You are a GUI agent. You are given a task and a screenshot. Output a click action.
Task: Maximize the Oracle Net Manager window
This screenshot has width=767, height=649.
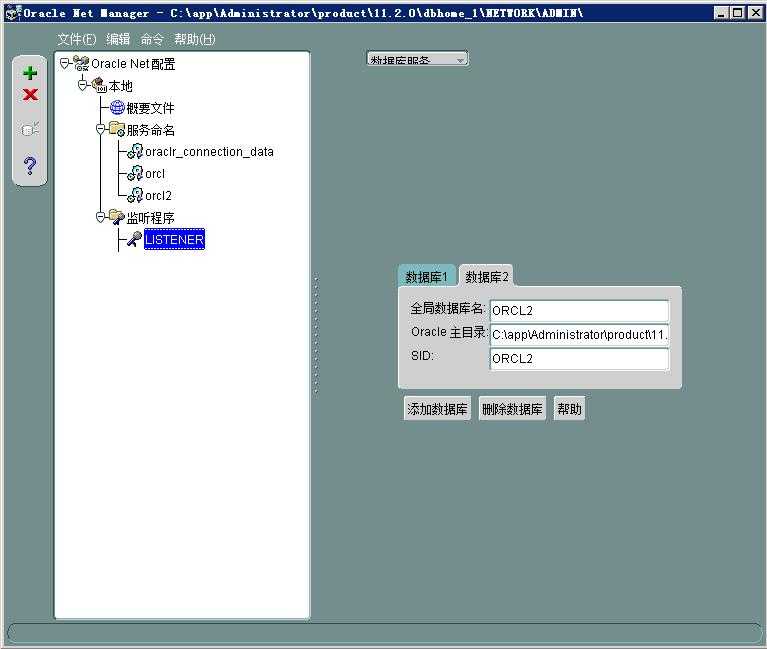[738, 13]
